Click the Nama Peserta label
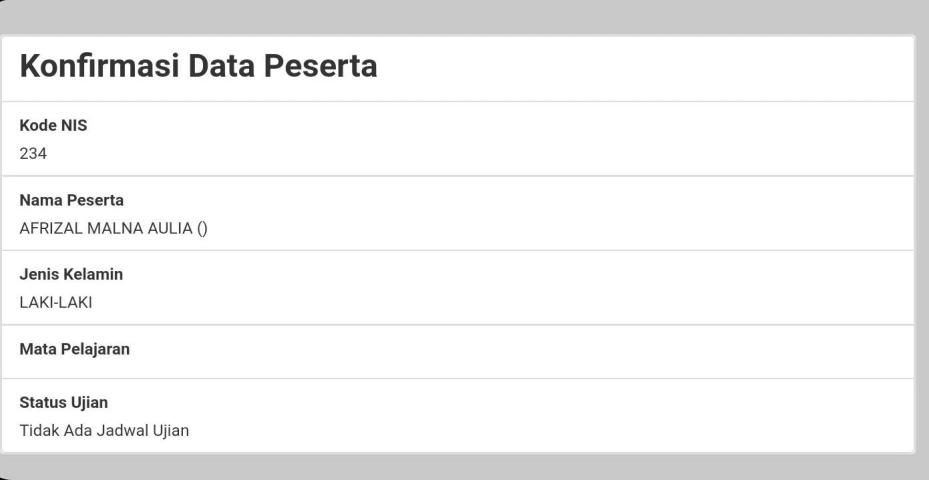 [72, 201]
